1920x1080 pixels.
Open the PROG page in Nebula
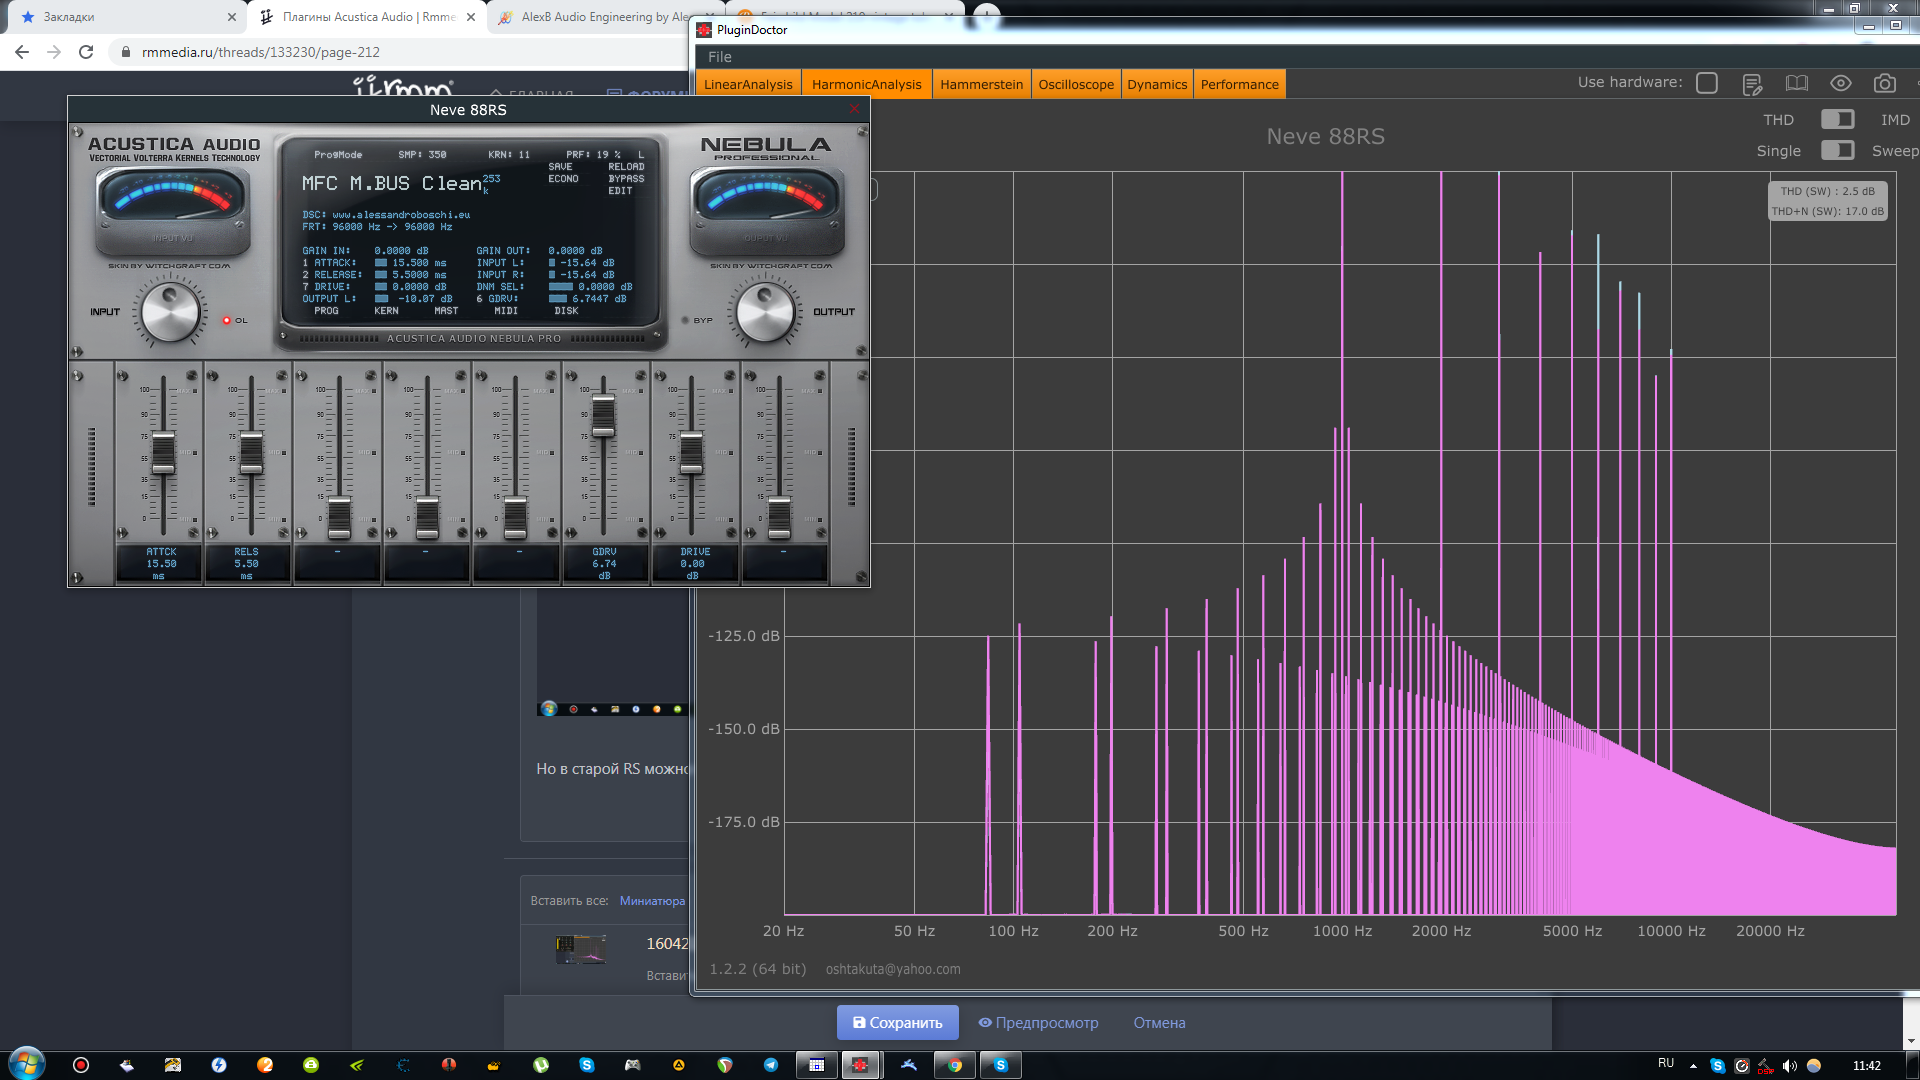pyautogui.click(x=326, y=311)
